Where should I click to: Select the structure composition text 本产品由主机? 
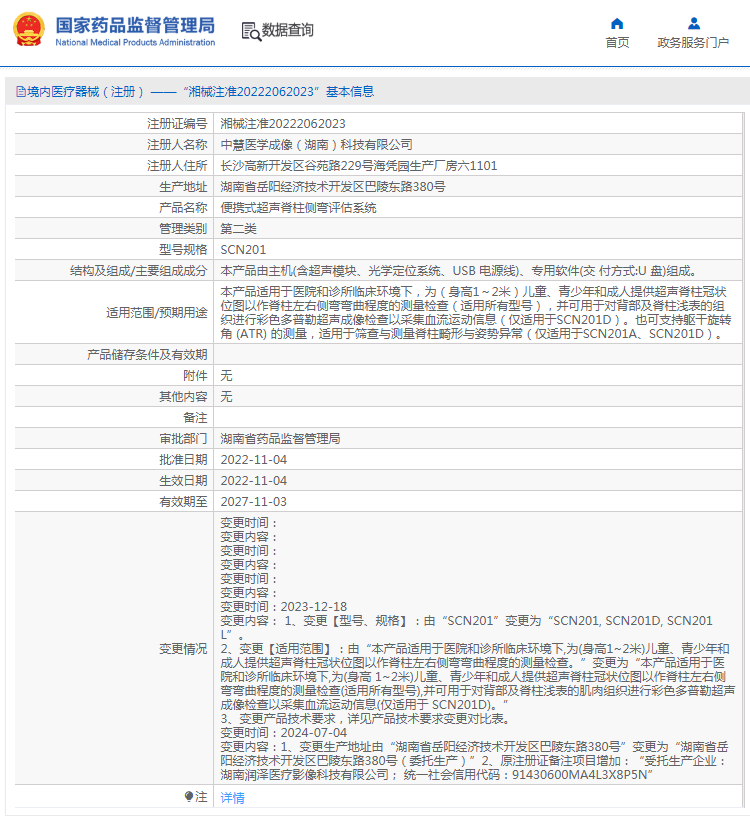pyautogui.click(x=460, y=271)
